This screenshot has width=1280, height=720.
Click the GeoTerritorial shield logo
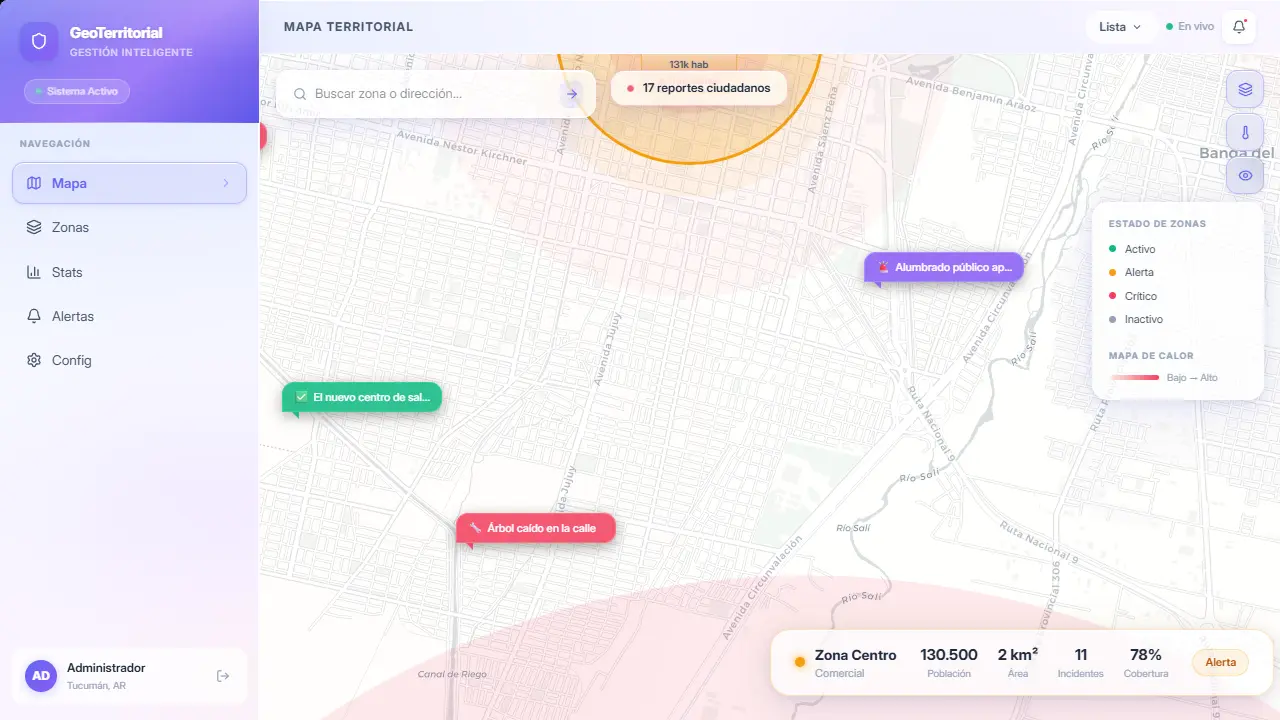coord(39,42)
